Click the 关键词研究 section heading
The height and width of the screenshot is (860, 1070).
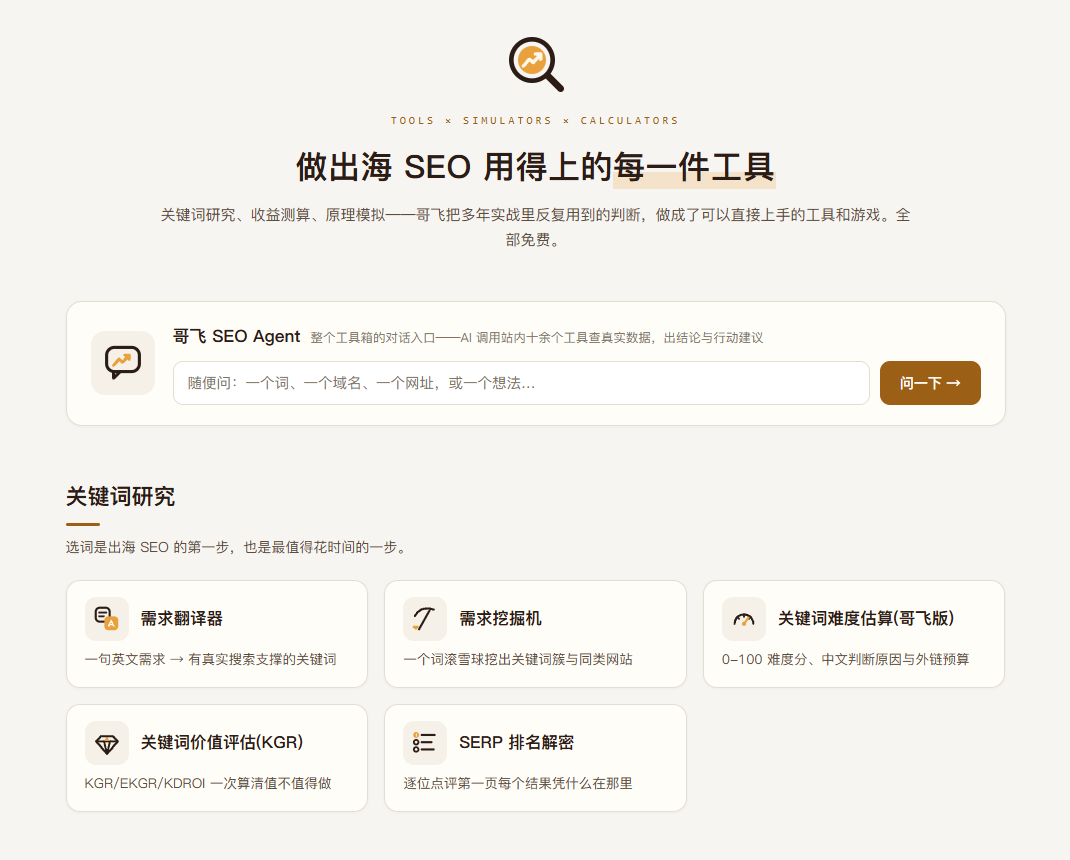(120, 496)
